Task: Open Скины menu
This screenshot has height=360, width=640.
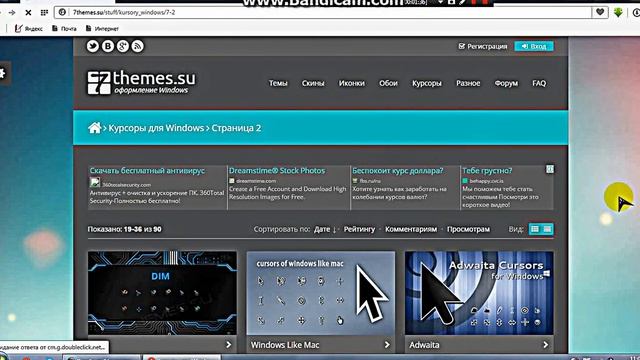Action: 313,83
